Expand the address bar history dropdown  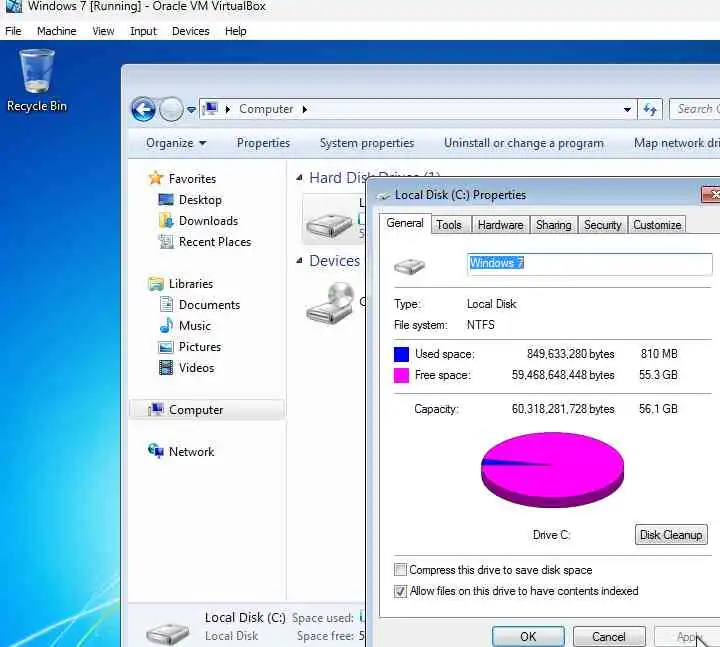click(627, 109)
